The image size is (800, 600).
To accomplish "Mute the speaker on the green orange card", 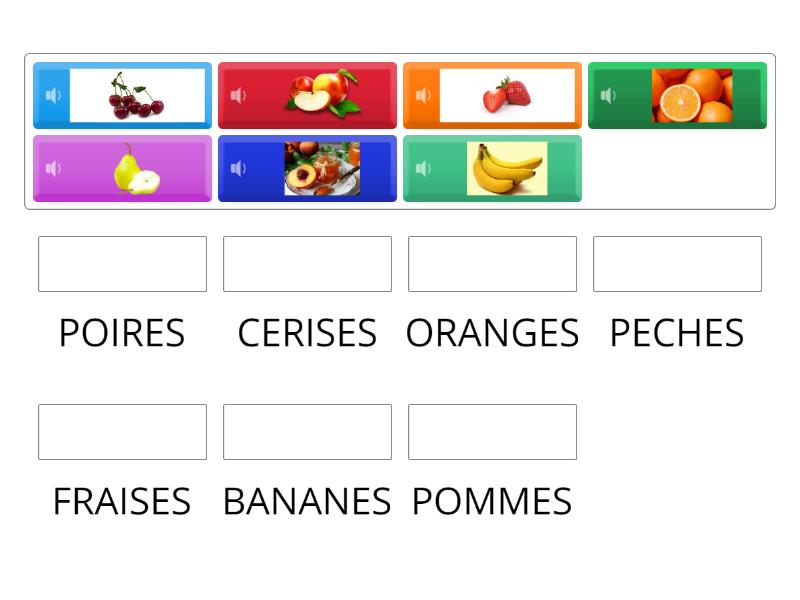I will click(x=607, y=95).
